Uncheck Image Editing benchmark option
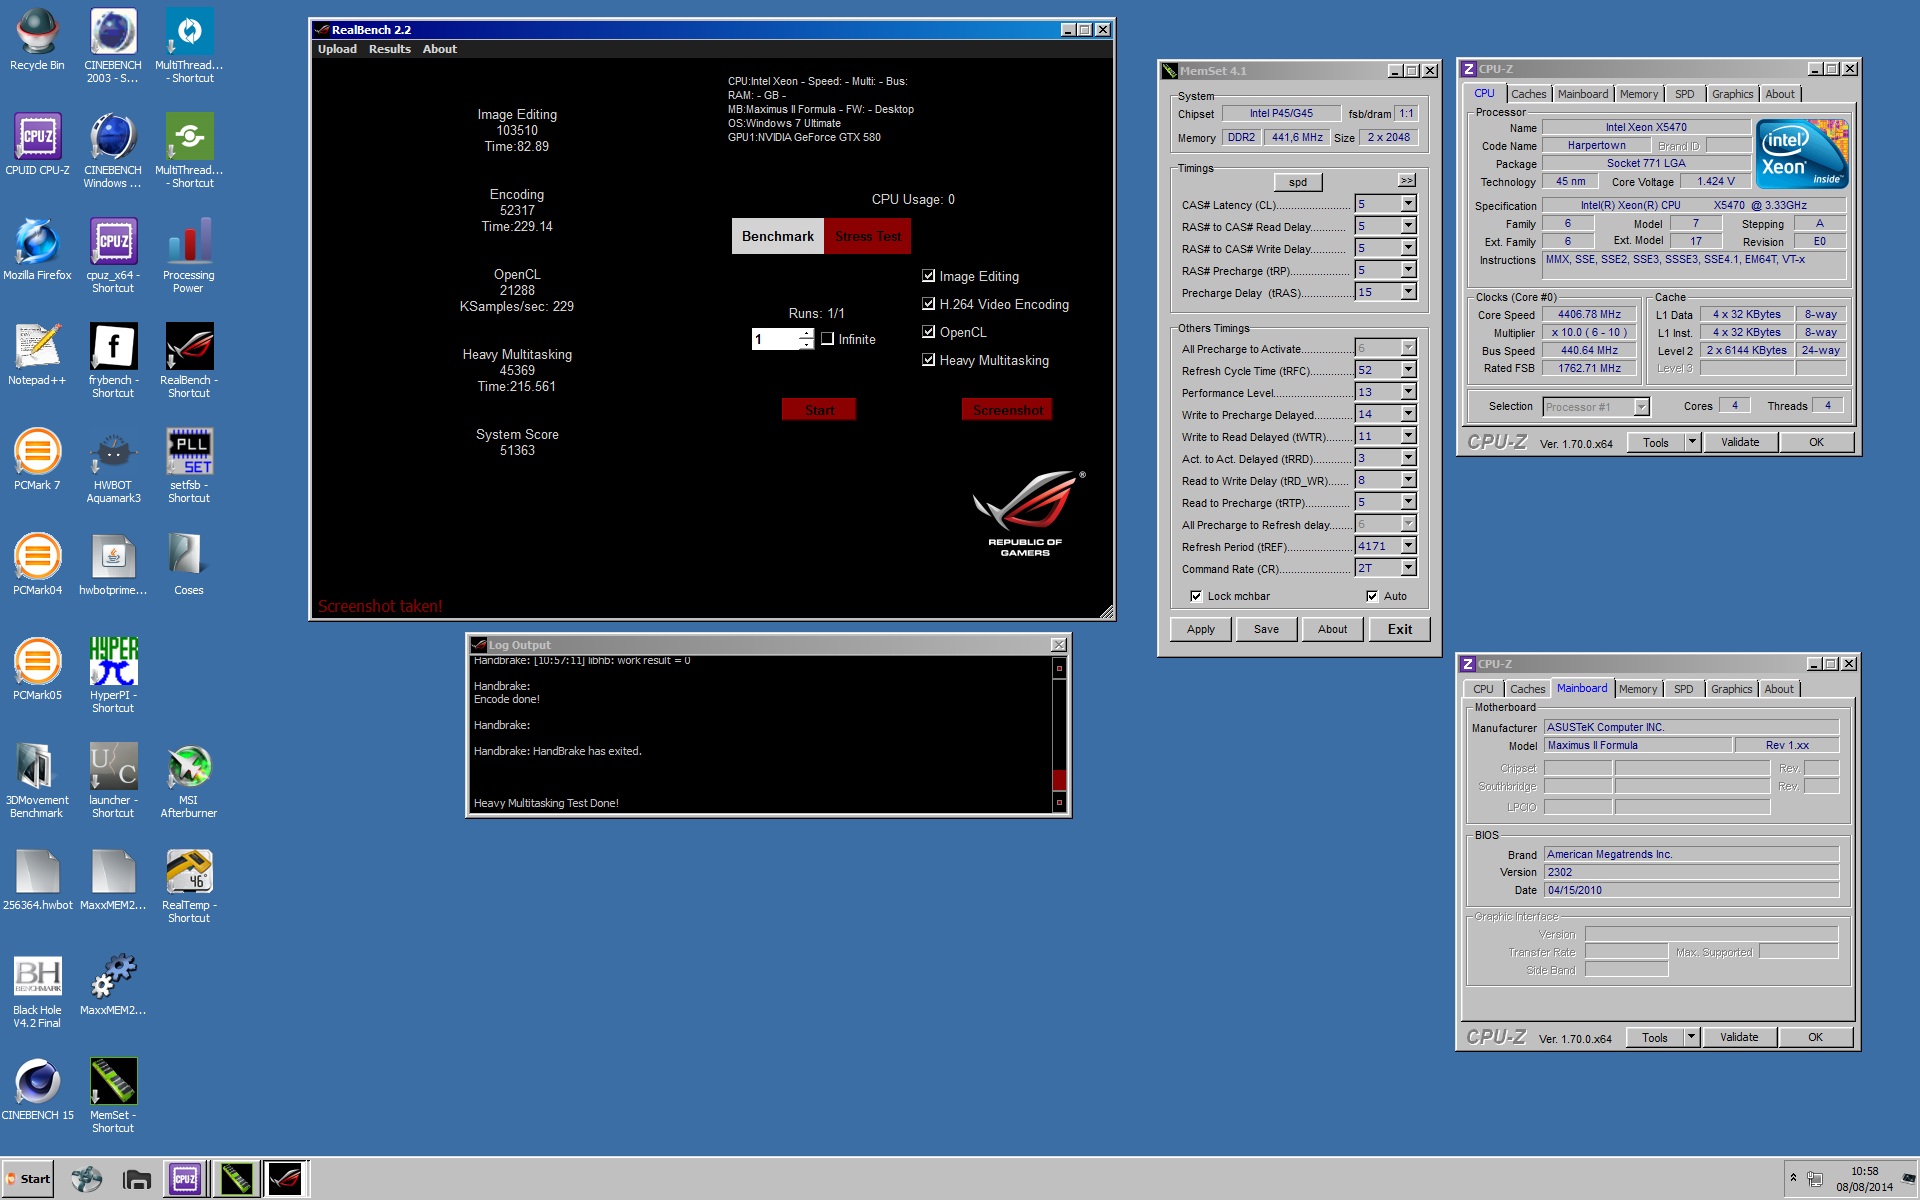The height and width of the screenshot is (1200, 1920). (928, 276)
